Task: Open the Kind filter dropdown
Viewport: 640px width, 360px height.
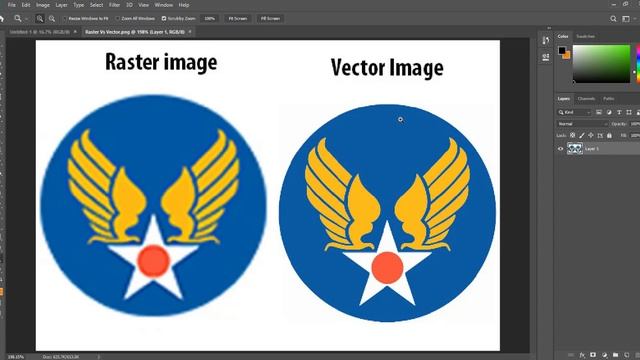Action: (574, 112)
